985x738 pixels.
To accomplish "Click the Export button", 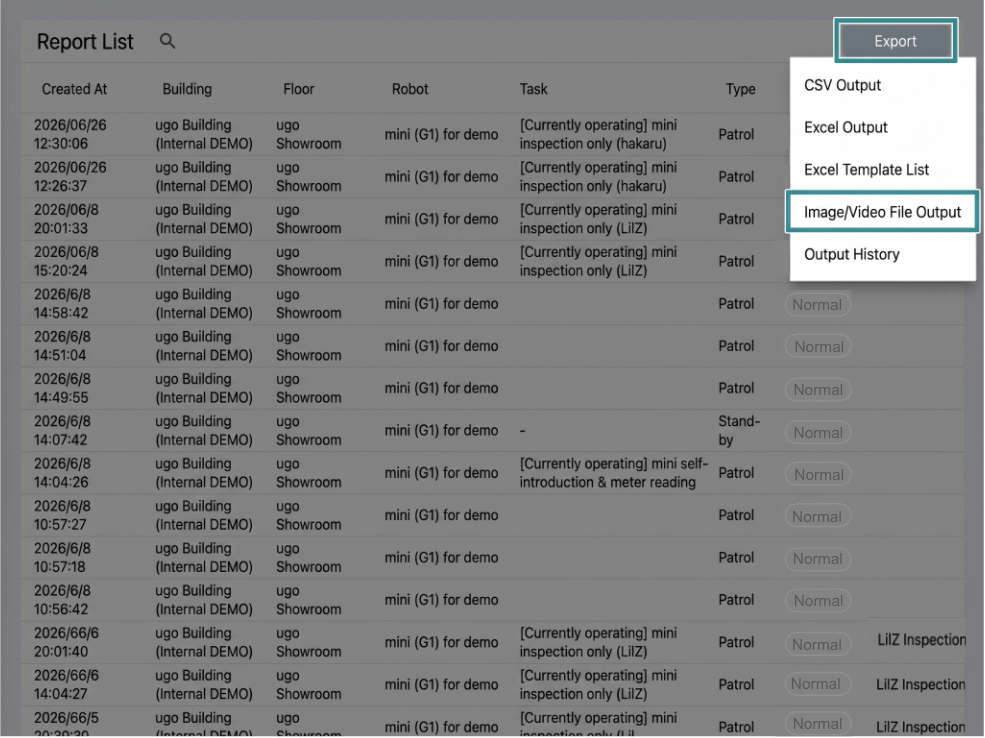I will pyautogui.click(x=895, y=41).
